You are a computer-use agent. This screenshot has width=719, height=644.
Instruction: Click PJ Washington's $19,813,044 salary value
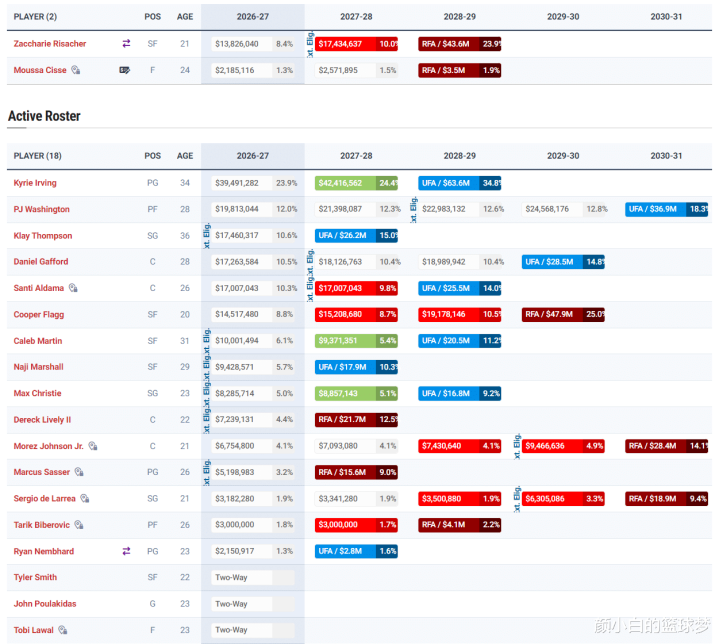pyautogui.click(x=237, y=209)
